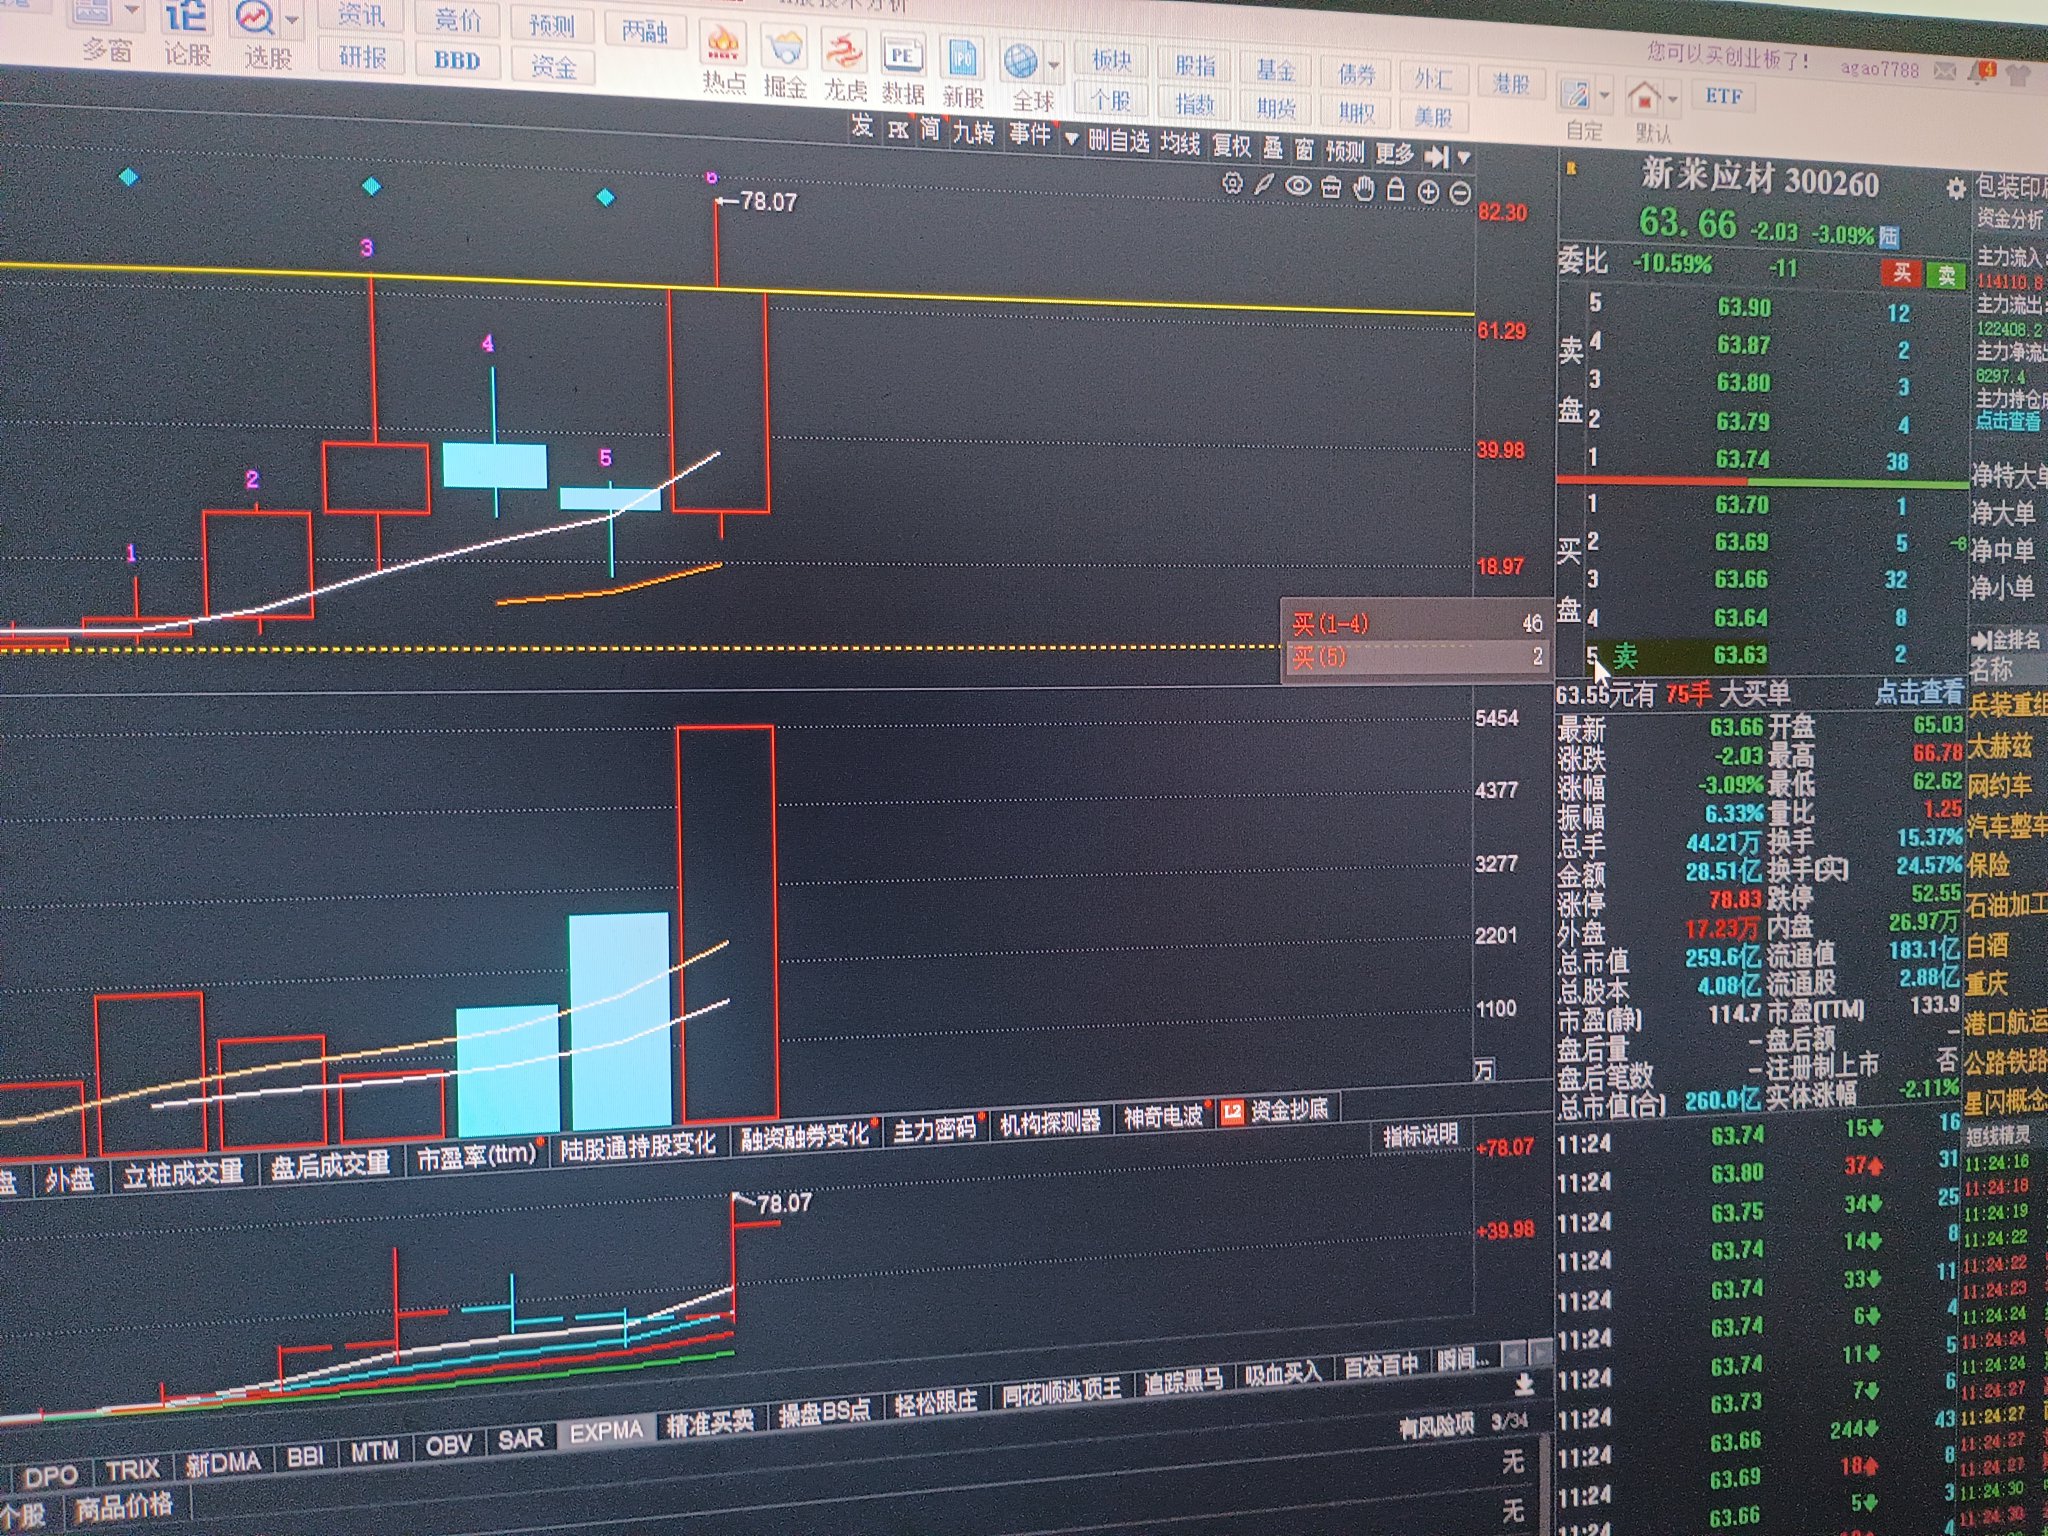
Task: Click the highest red volume bar
Action: click(726, 920)
